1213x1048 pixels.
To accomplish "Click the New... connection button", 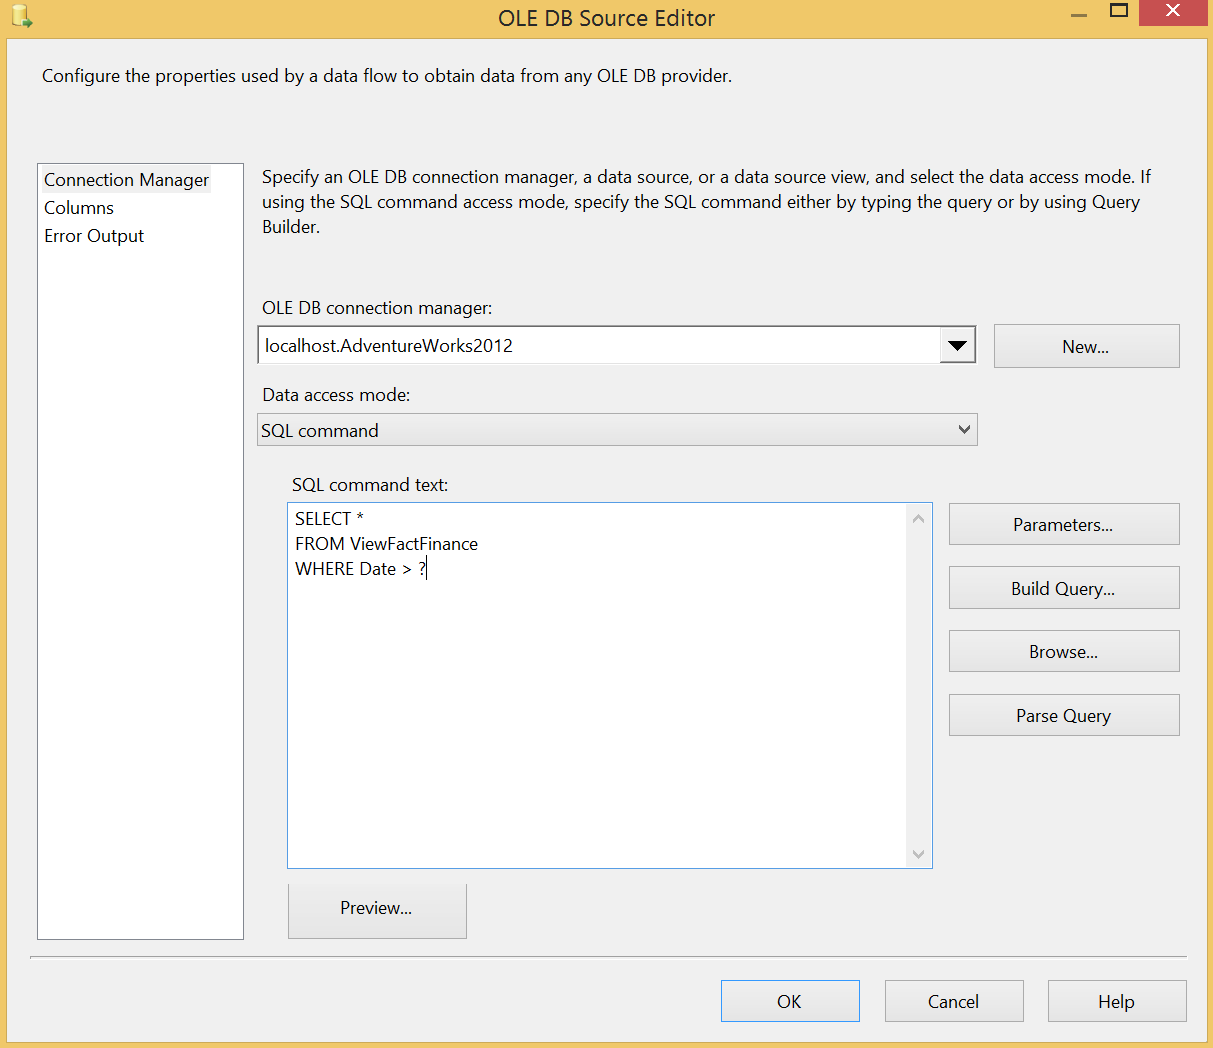I will 1086,346.
